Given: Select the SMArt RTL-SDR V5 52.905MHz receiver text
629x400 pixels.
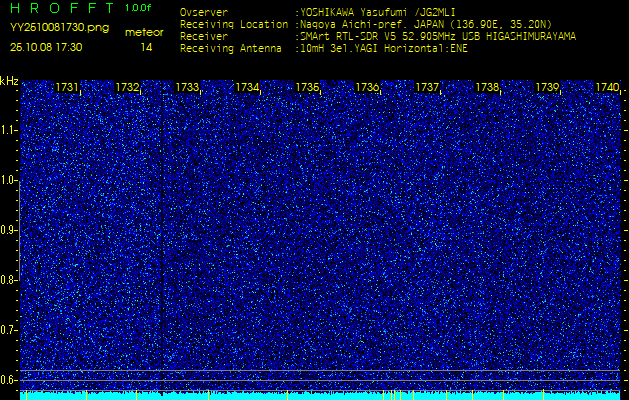Looking at the screenshot, I should [438, 37].
